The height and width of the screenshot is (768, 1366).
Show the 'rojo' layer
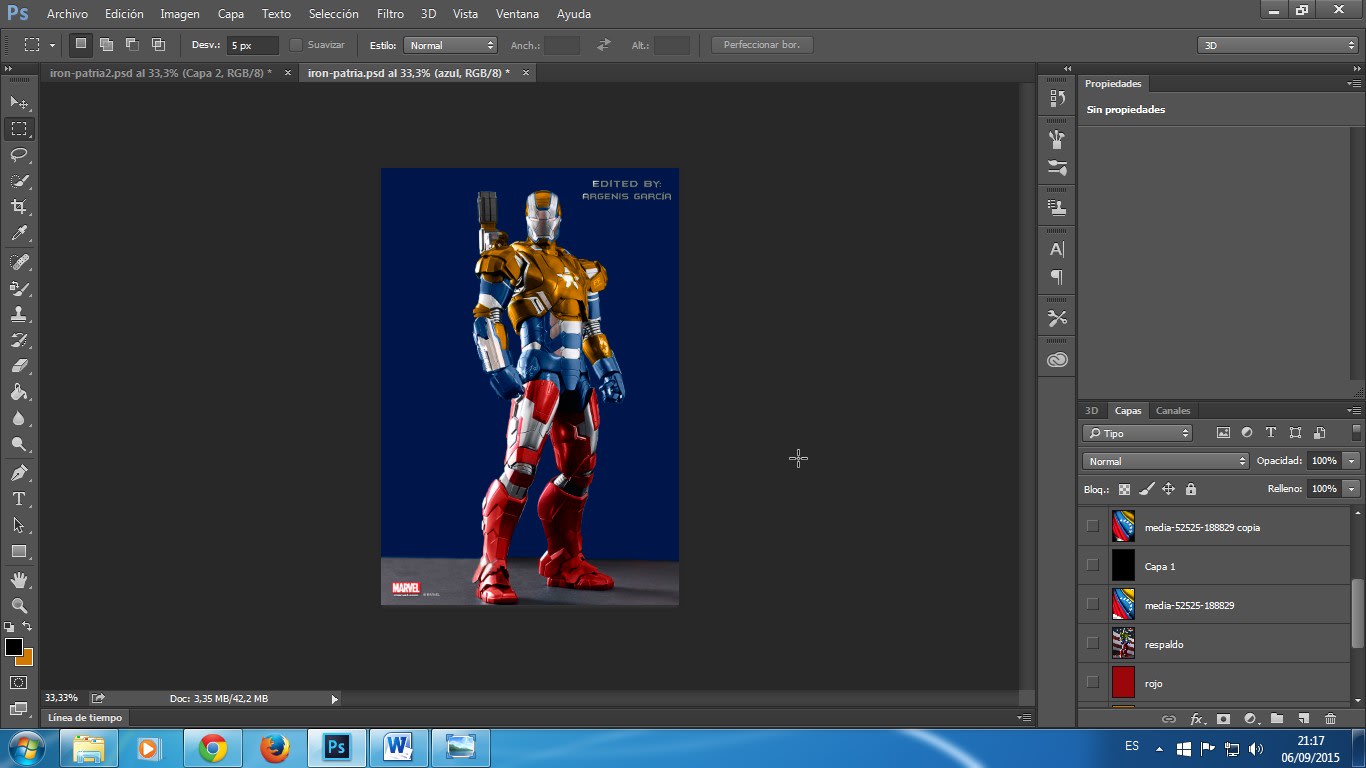(x=1092, y=682)
